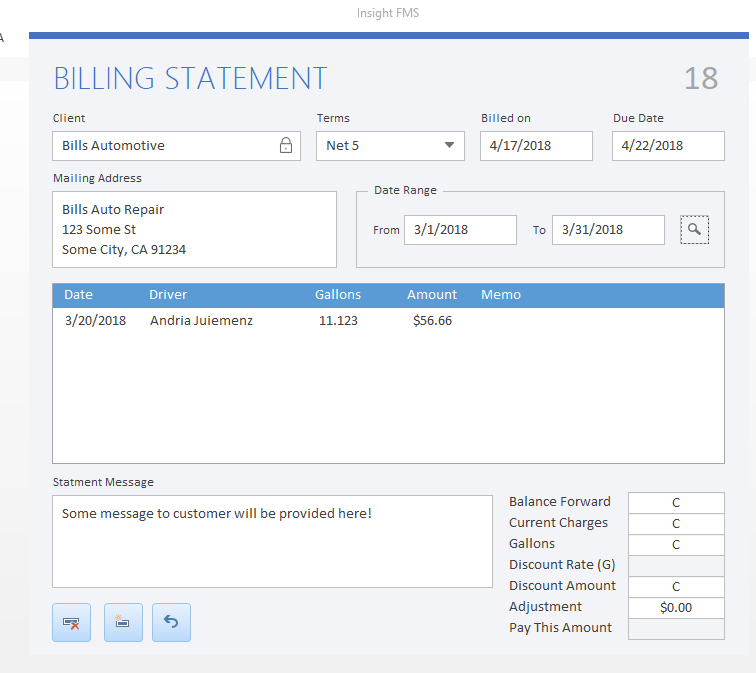The image size is (756, 673).
Task: Click the Memo column header
Action: point(501,295)
